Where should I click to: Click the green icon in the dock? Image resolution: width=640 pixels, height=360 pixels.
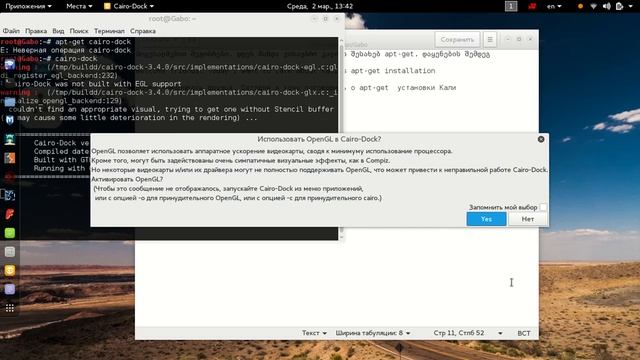pos(10,233)
